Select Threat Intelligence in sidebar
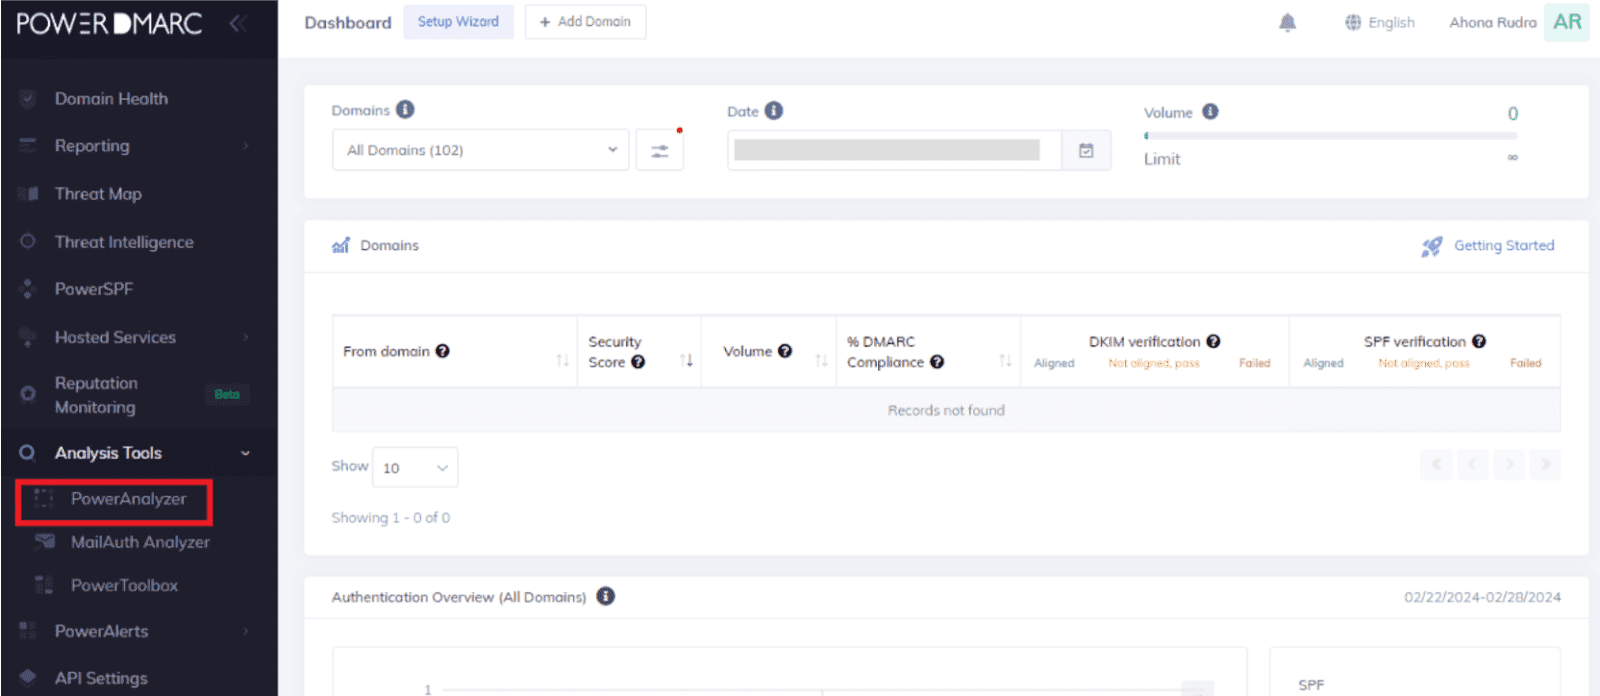Viewport: 1600px width, 696px height. point(124,242)
